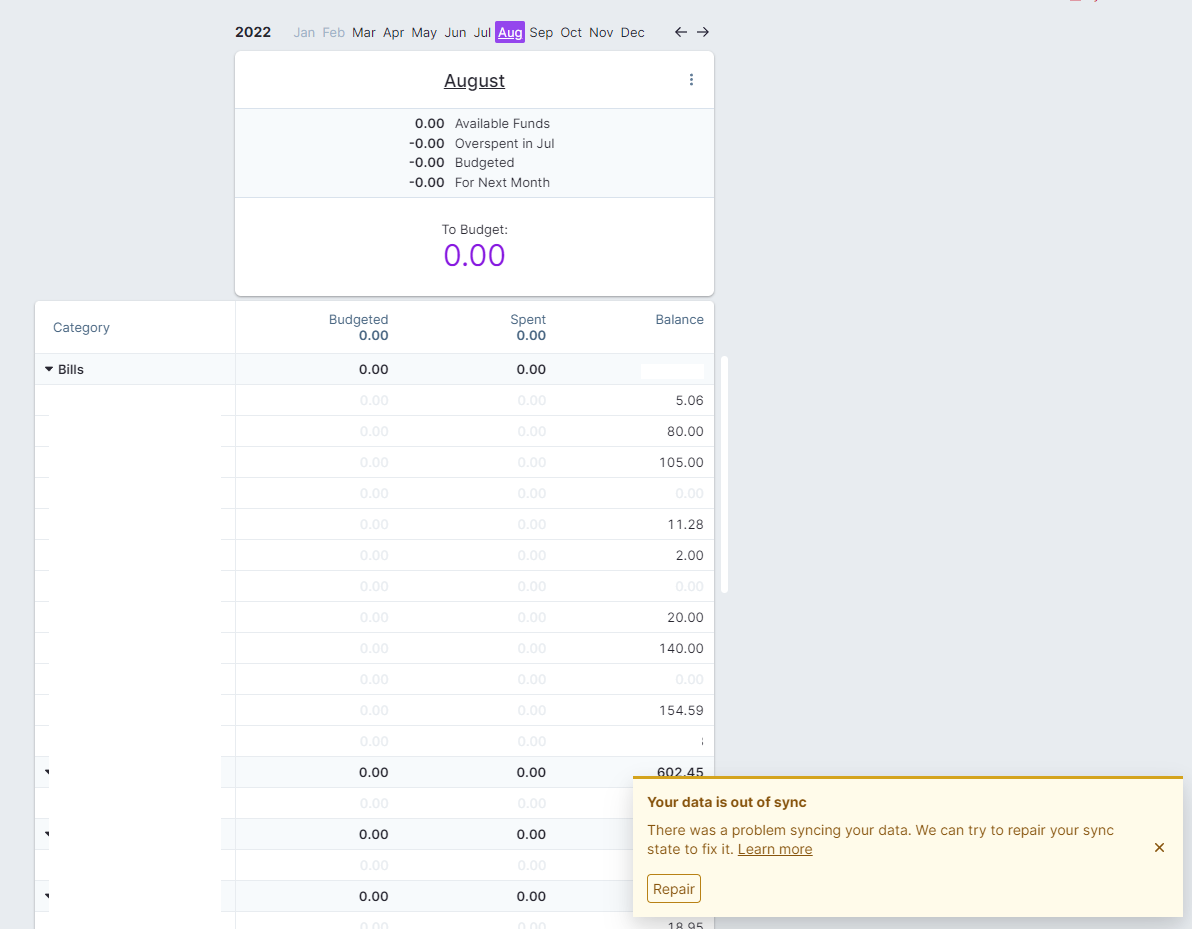Viewport: 1192px width, 929px height.
Task: Click the Repair button
Action: (x=673, y=888)
